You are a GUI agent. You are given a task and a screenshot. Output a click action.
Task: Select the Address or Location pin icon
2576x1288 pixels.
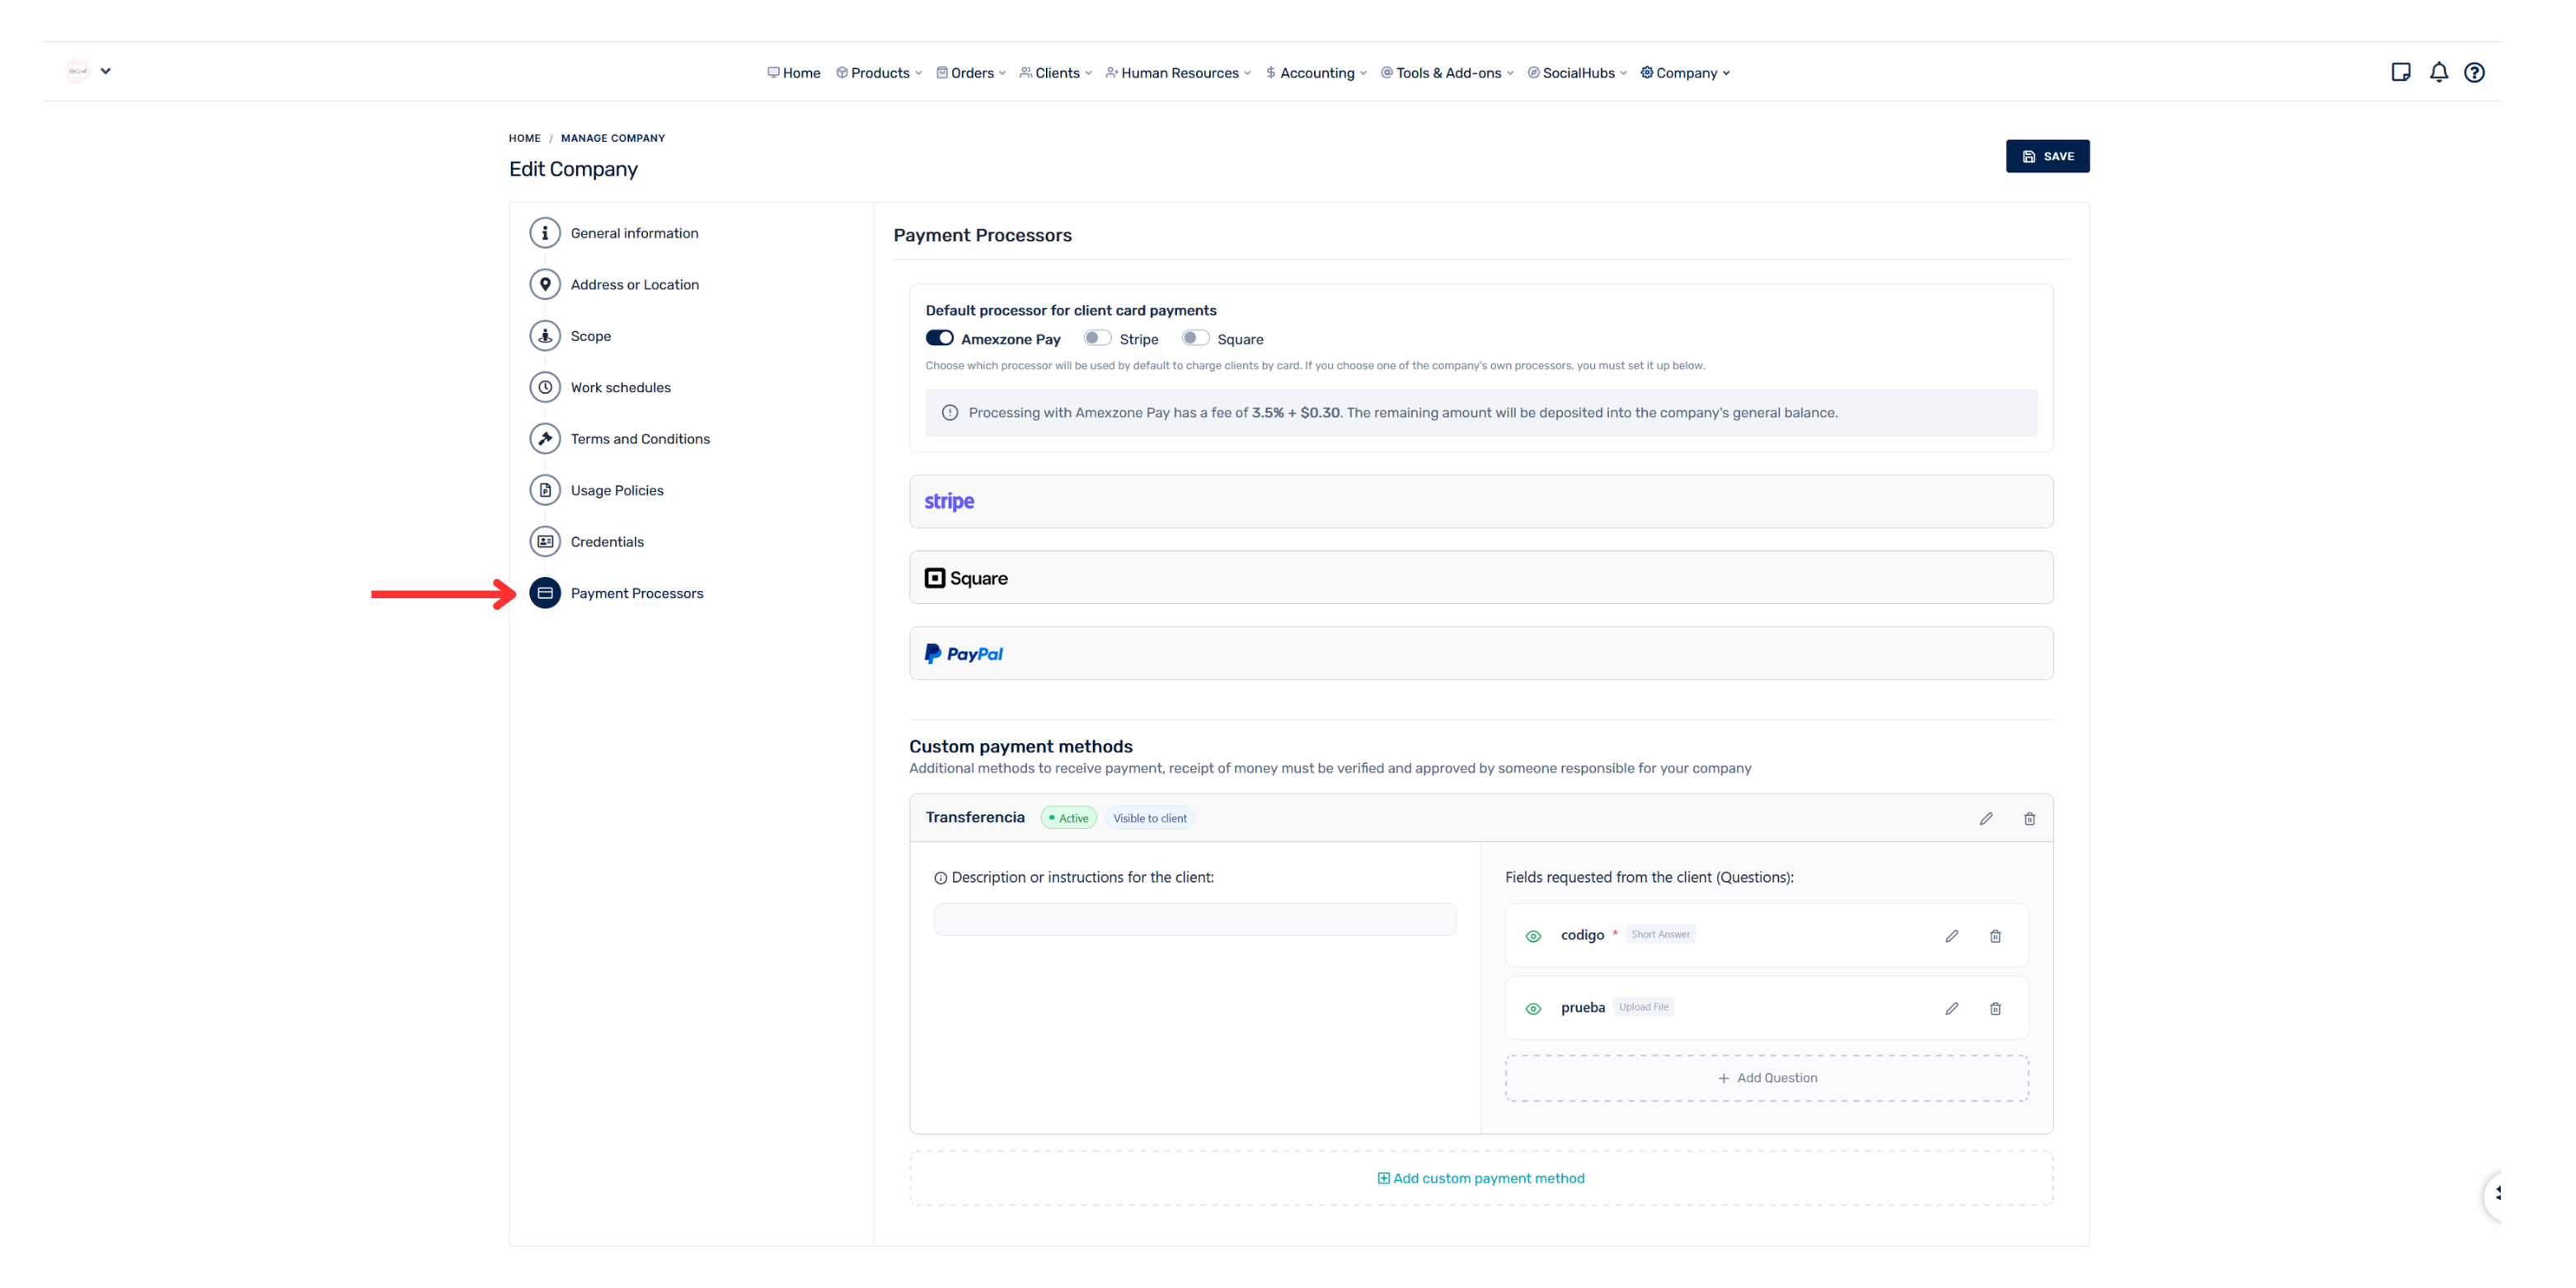[x=545, y=284]
